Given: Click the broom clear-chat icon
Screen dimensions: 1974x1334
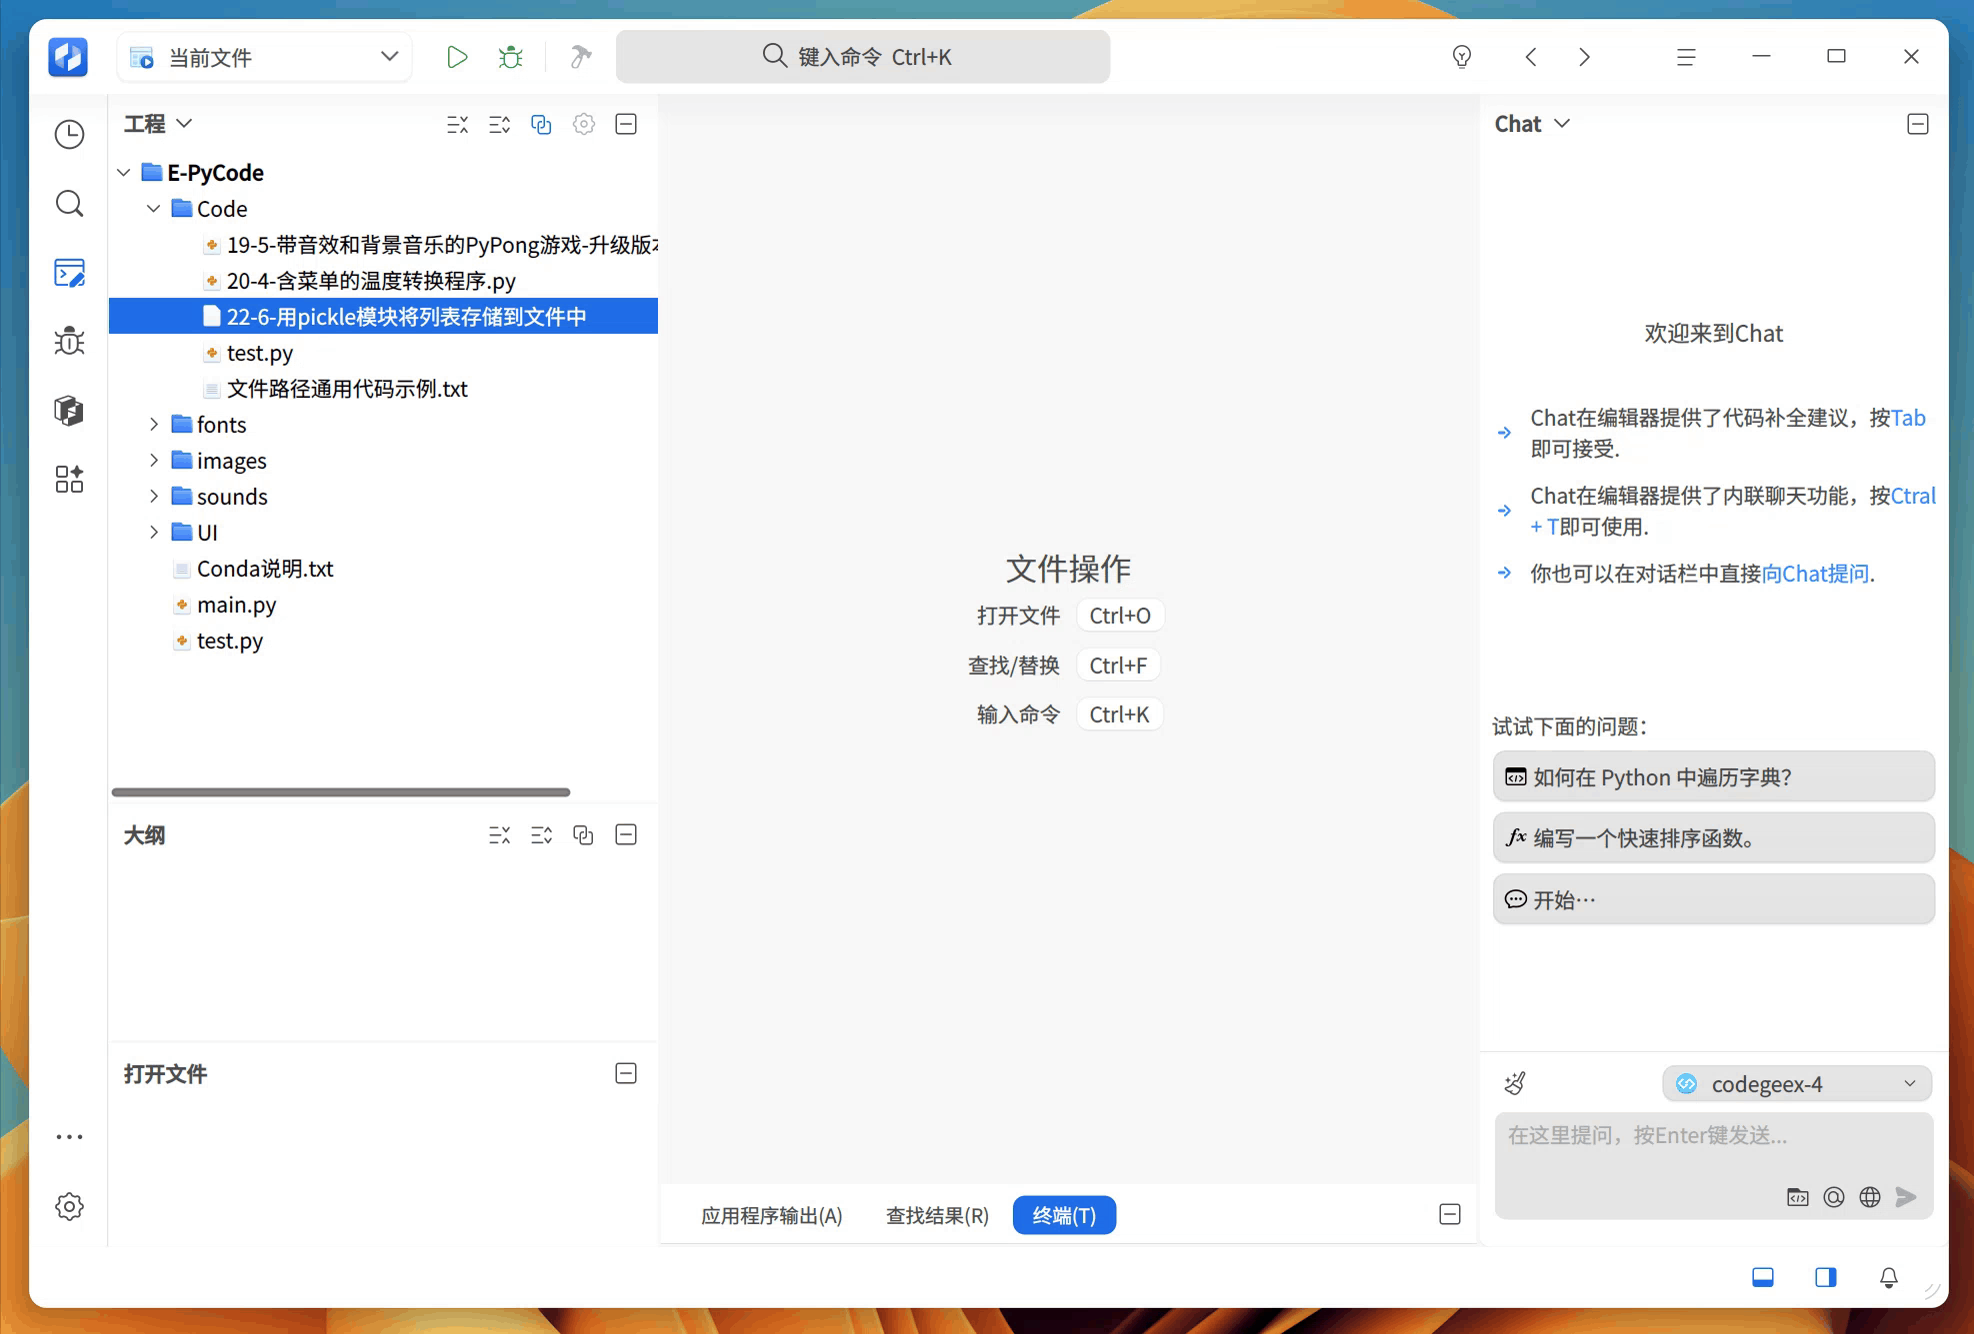Looking at the screenshot, I should 1515,1083.
